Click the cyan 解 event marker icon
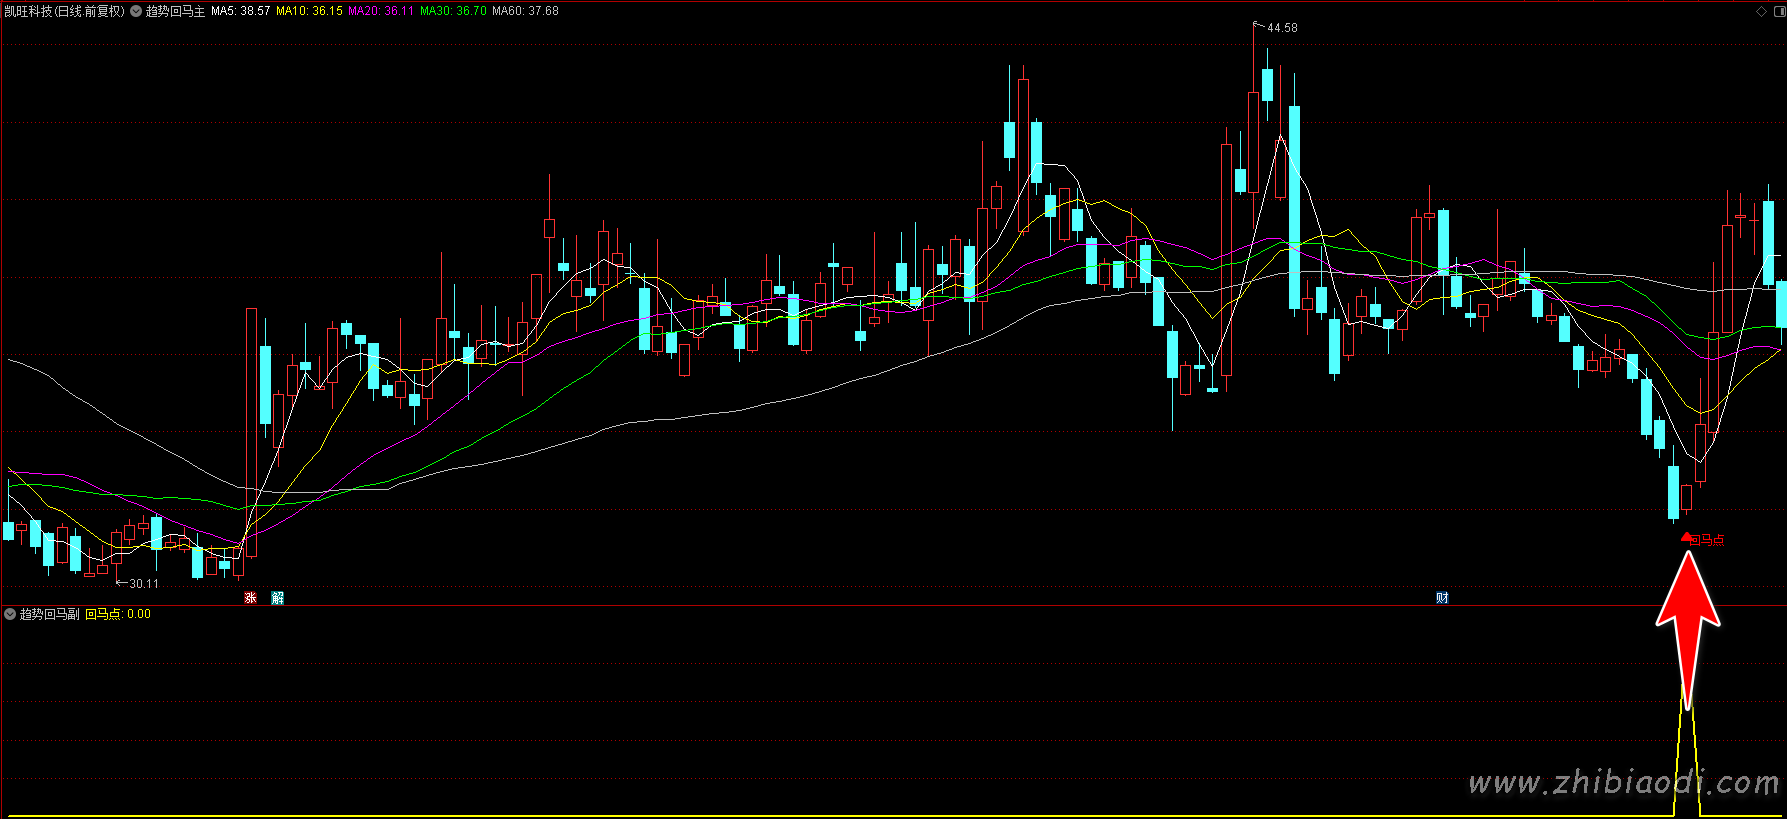The width and height of the screenshot is (1787, 819). (278, 598)
